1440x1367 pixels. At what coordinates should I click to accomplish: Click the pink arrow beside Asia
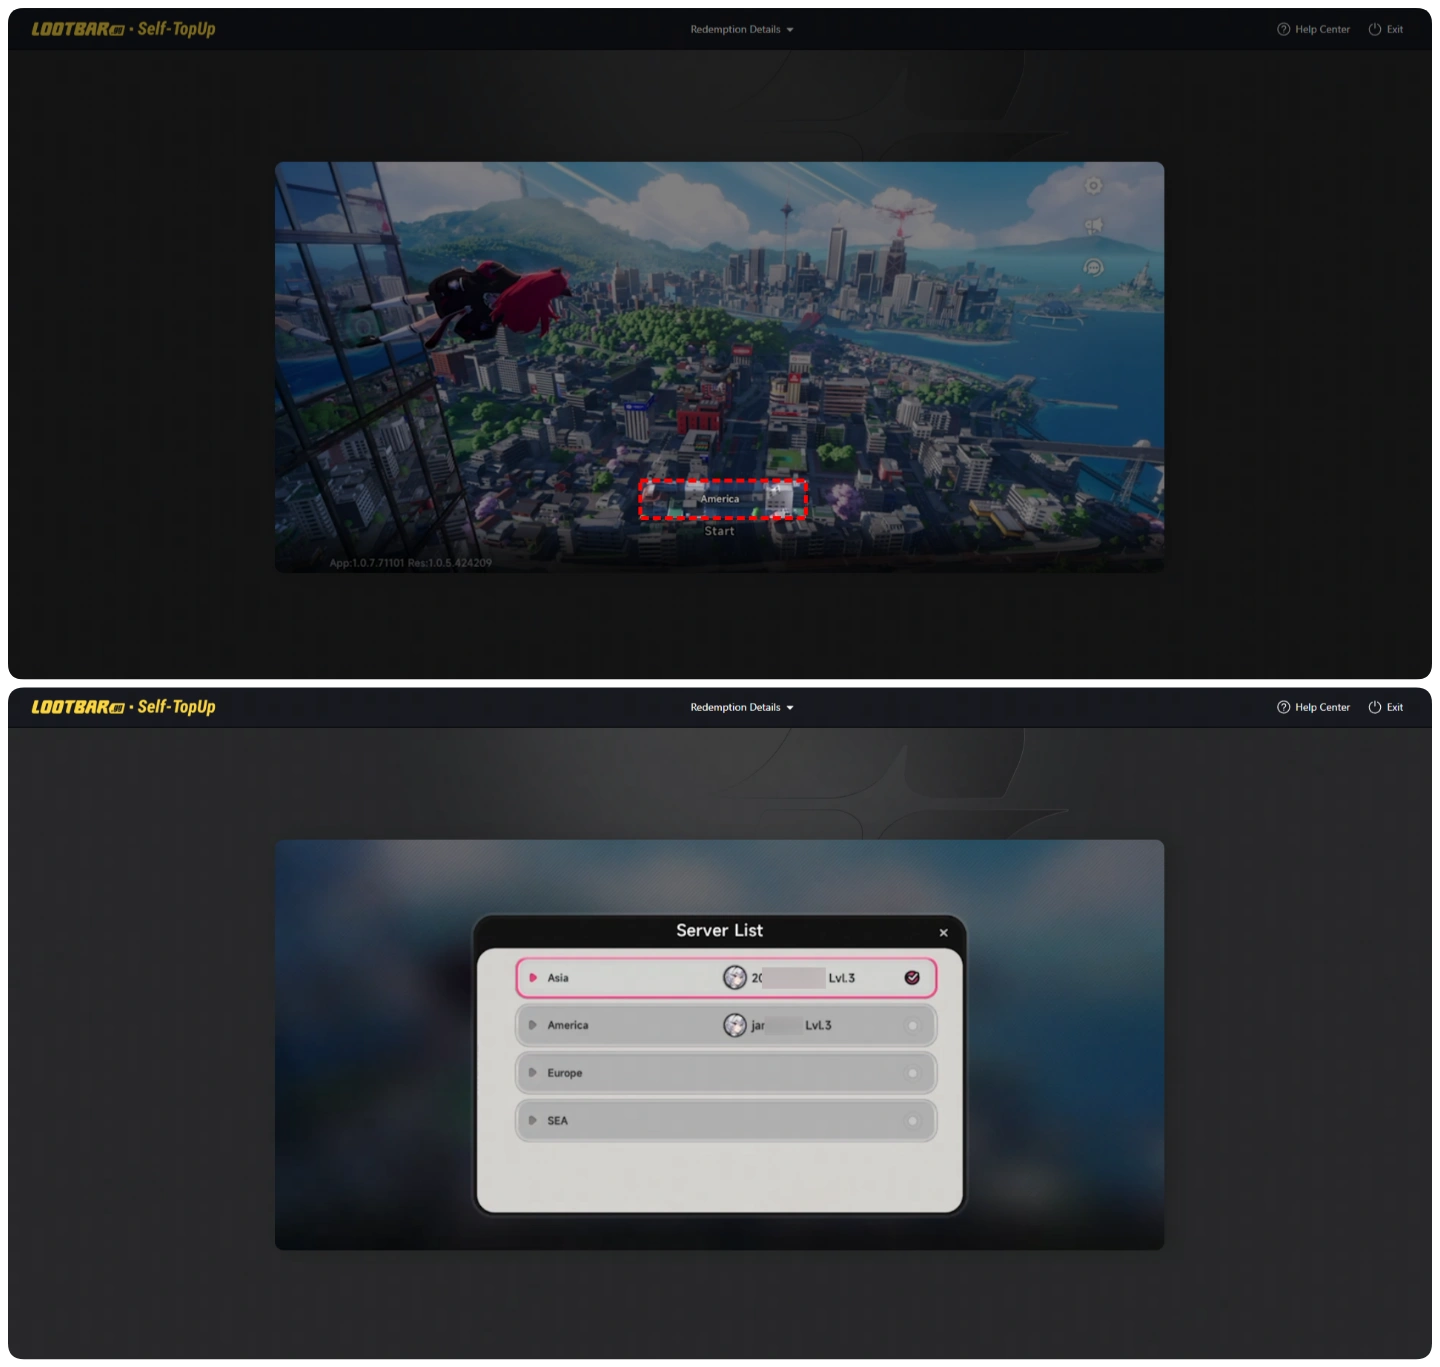pyautogui.click(x=533, y=978)
